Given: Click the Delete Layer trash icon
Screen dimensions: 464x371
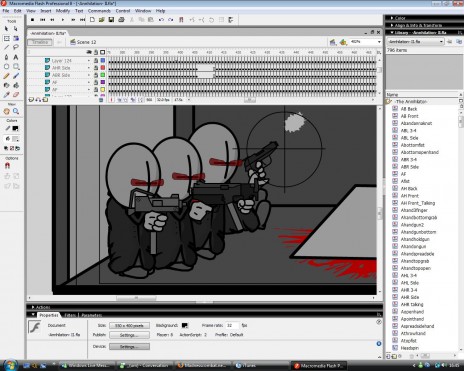Looking at the screenshot, I should [101, 100].
